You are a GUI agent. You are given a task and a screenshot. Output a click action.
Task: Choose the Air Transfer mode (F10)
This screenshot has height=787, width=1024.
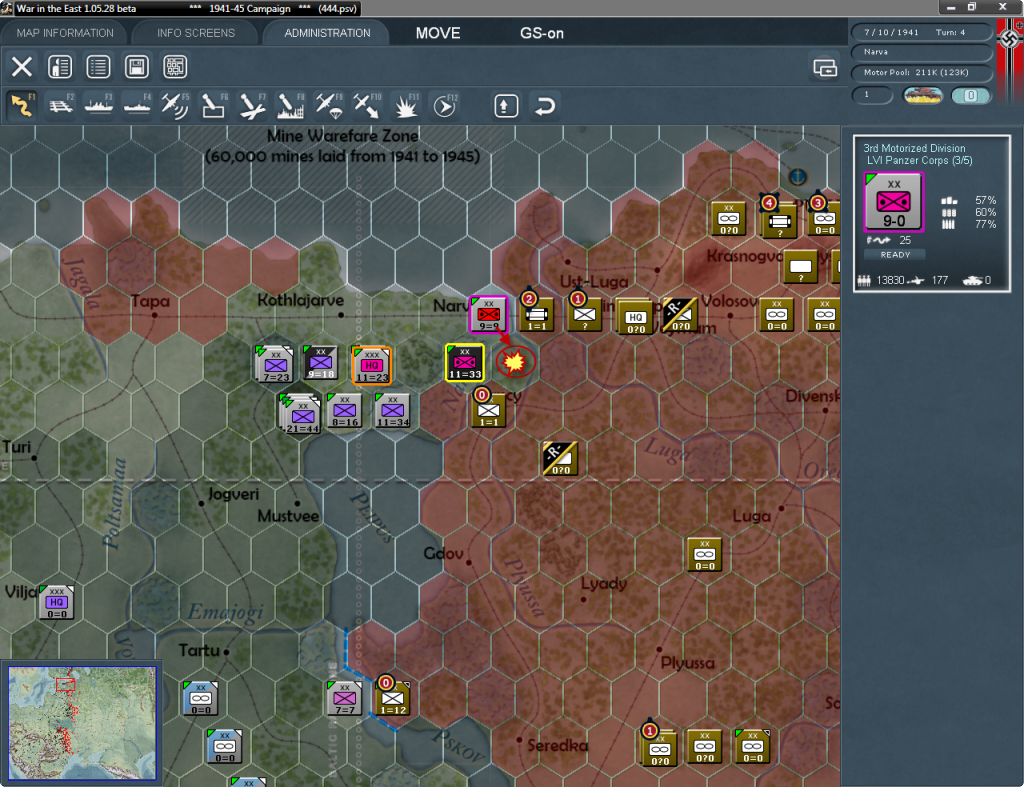click(x=366, y=106)
